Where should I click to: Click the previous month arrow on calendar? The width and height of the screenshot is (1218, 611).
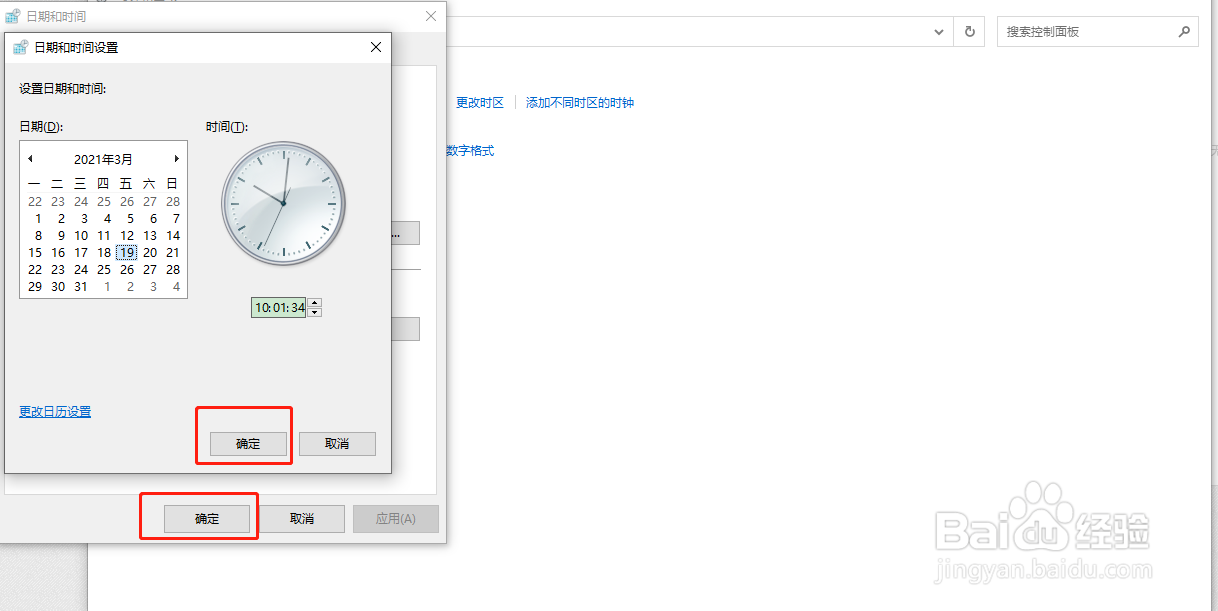(x=31, y=159)
